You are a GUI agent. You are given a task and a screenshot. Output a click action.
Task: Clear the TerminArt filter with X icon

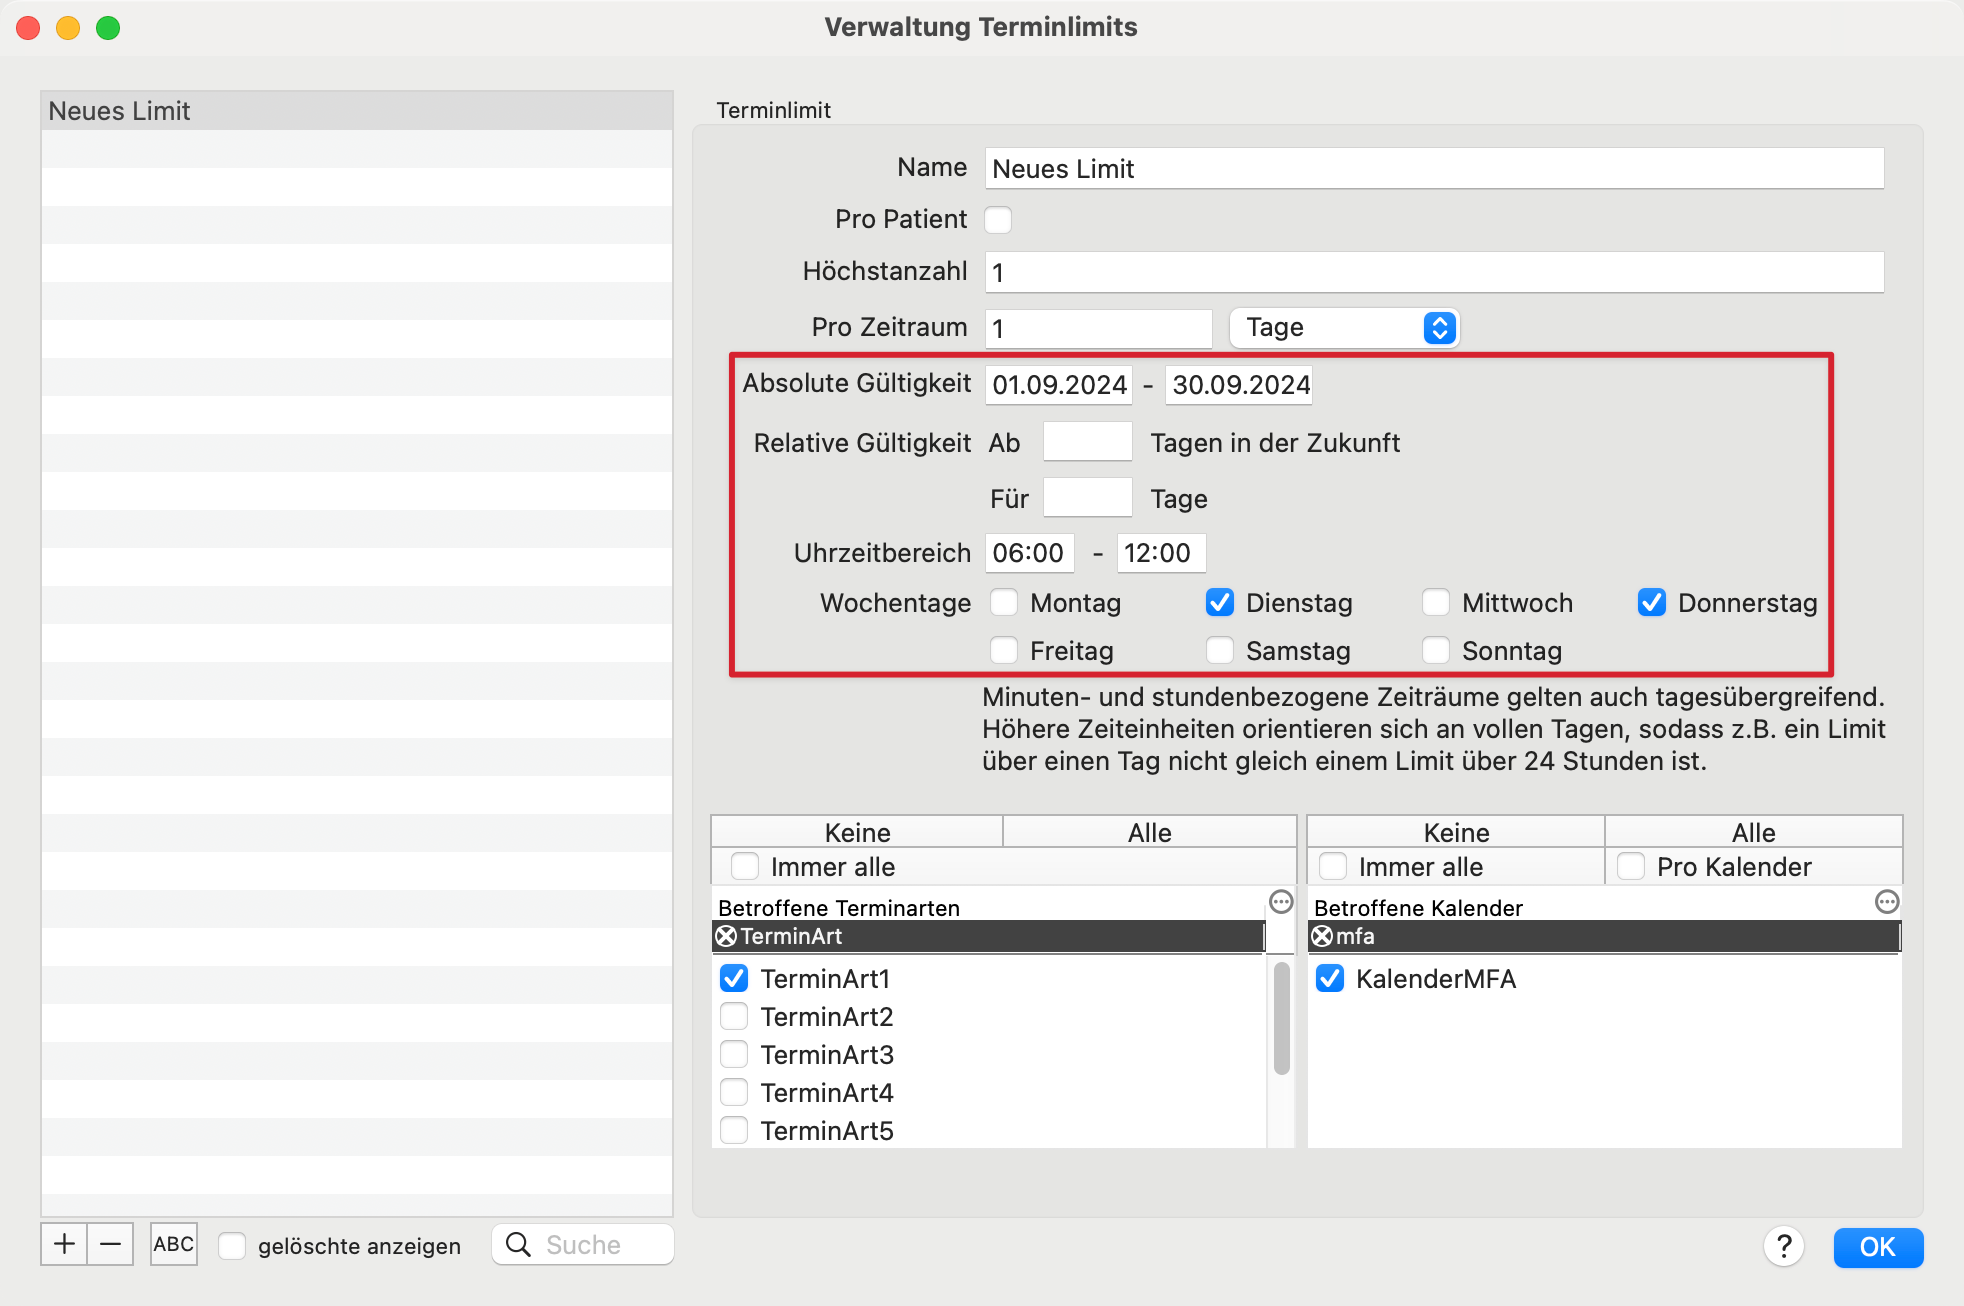[x=727, y=936]
